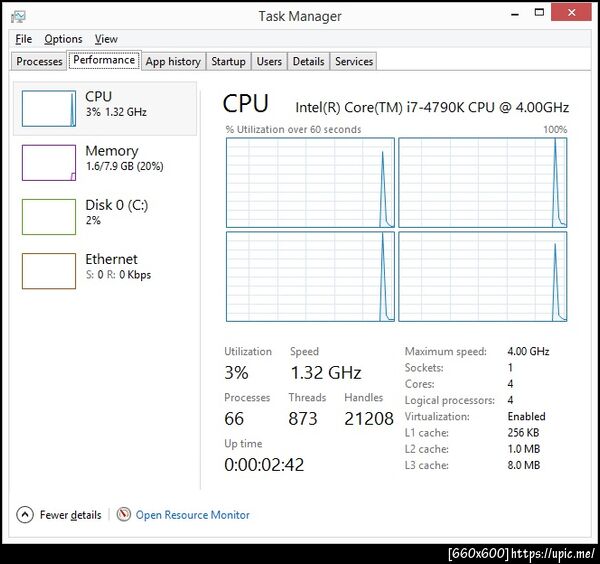600x564 pixels.
Task: Click the Resource Monitor gauge icon
Action: (124, 514)
